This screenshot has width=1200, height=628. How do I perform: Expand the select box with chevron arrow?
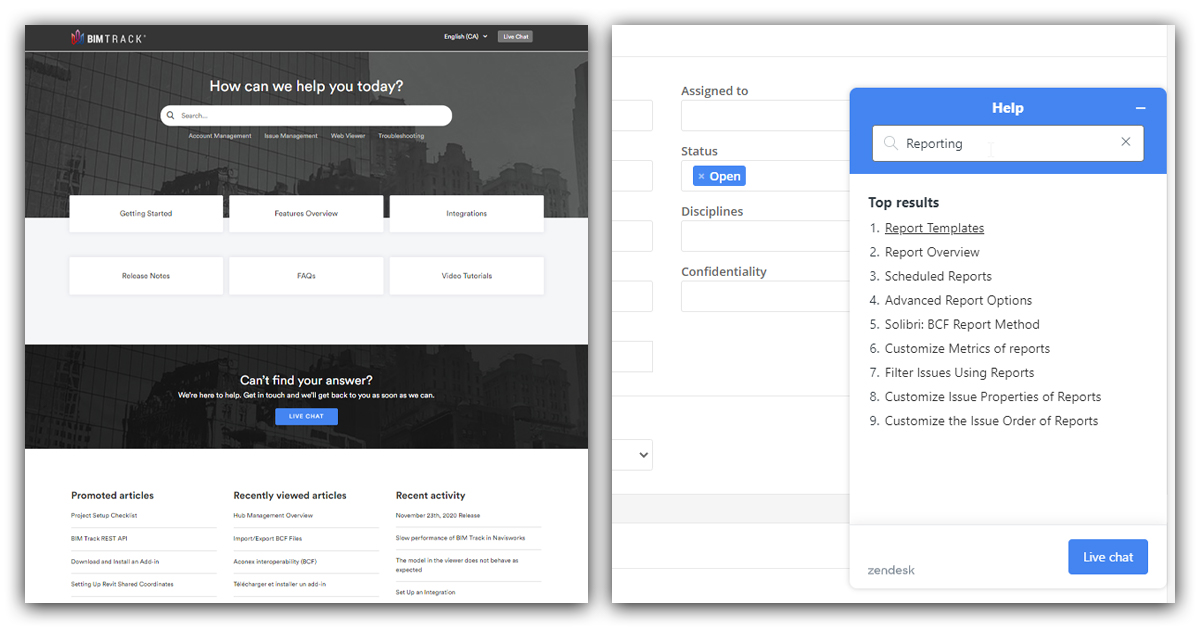click(633, 455)
